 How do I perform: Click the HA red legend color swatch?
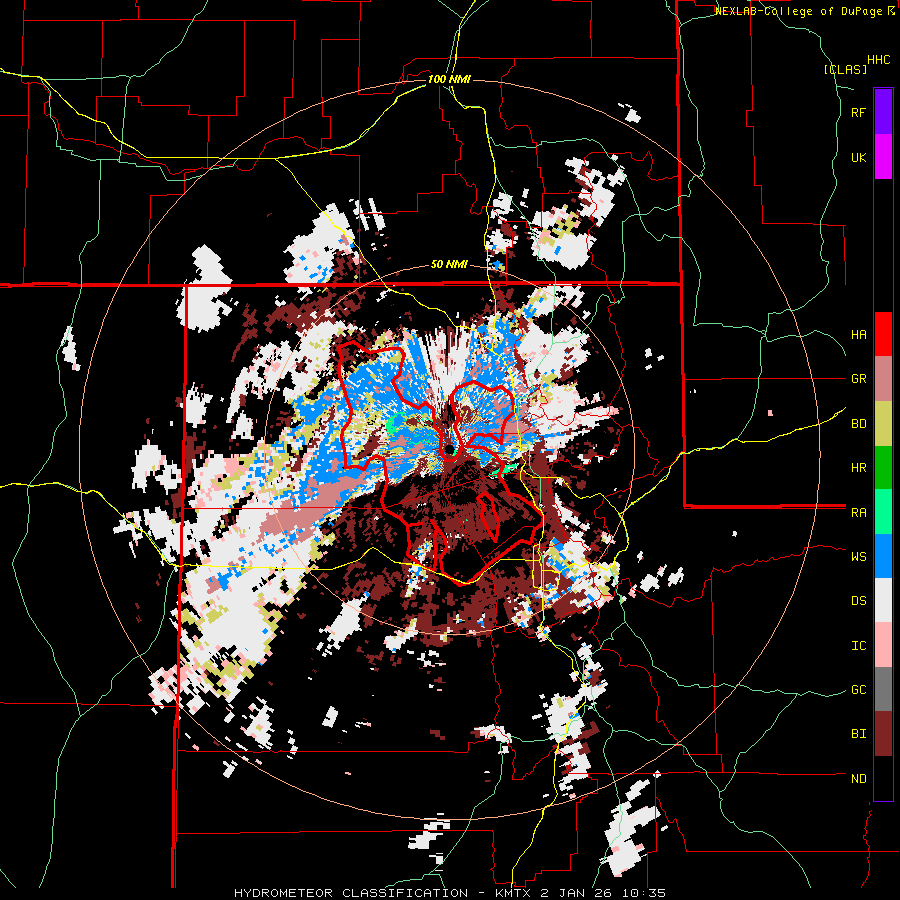(x=883, y=334)
